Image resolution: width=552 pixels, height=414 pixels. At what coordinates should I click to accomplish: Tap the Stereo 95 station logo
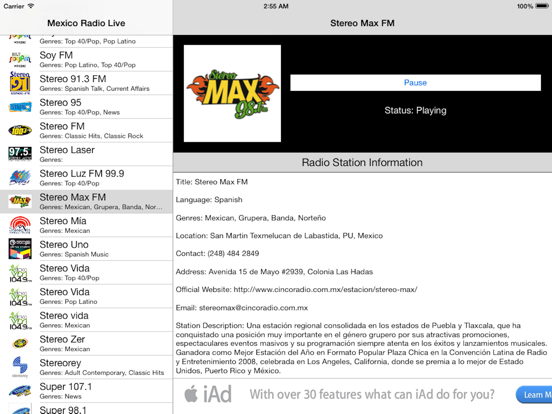point(20,107)
